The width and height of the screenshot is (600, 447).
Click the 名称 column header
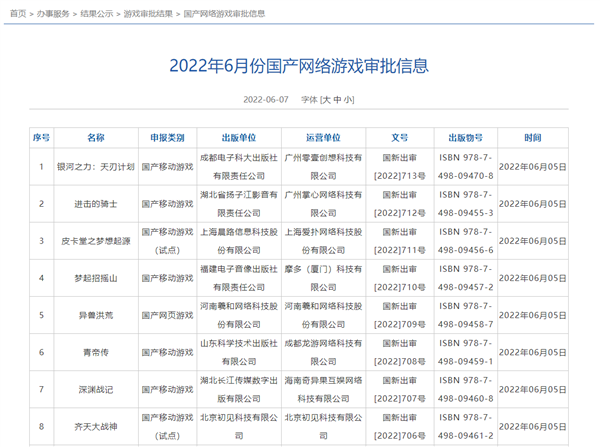coord(95,137)
